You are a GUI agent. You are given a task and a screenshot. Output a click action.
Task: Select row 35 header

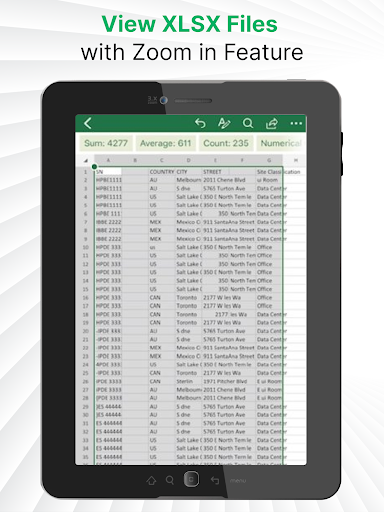(85, 457)
